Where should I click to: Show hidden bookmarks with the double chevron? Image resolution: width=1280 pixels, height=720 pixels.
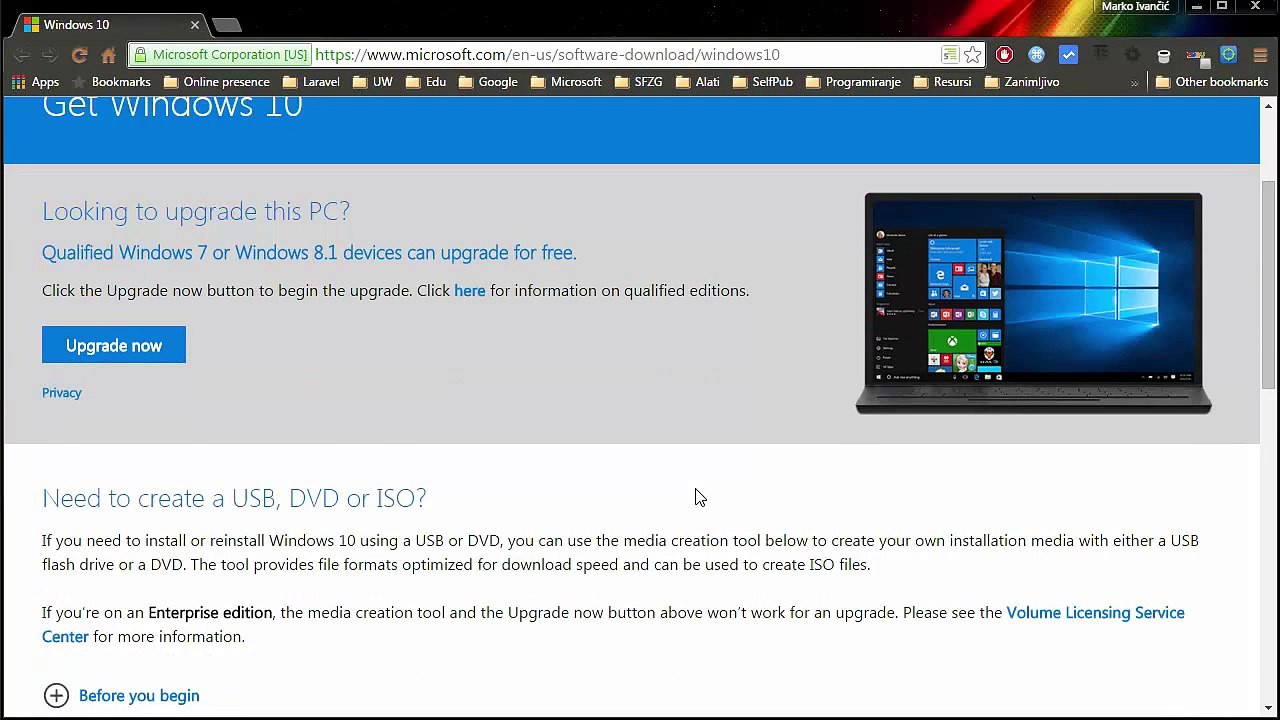(1134, 83)
